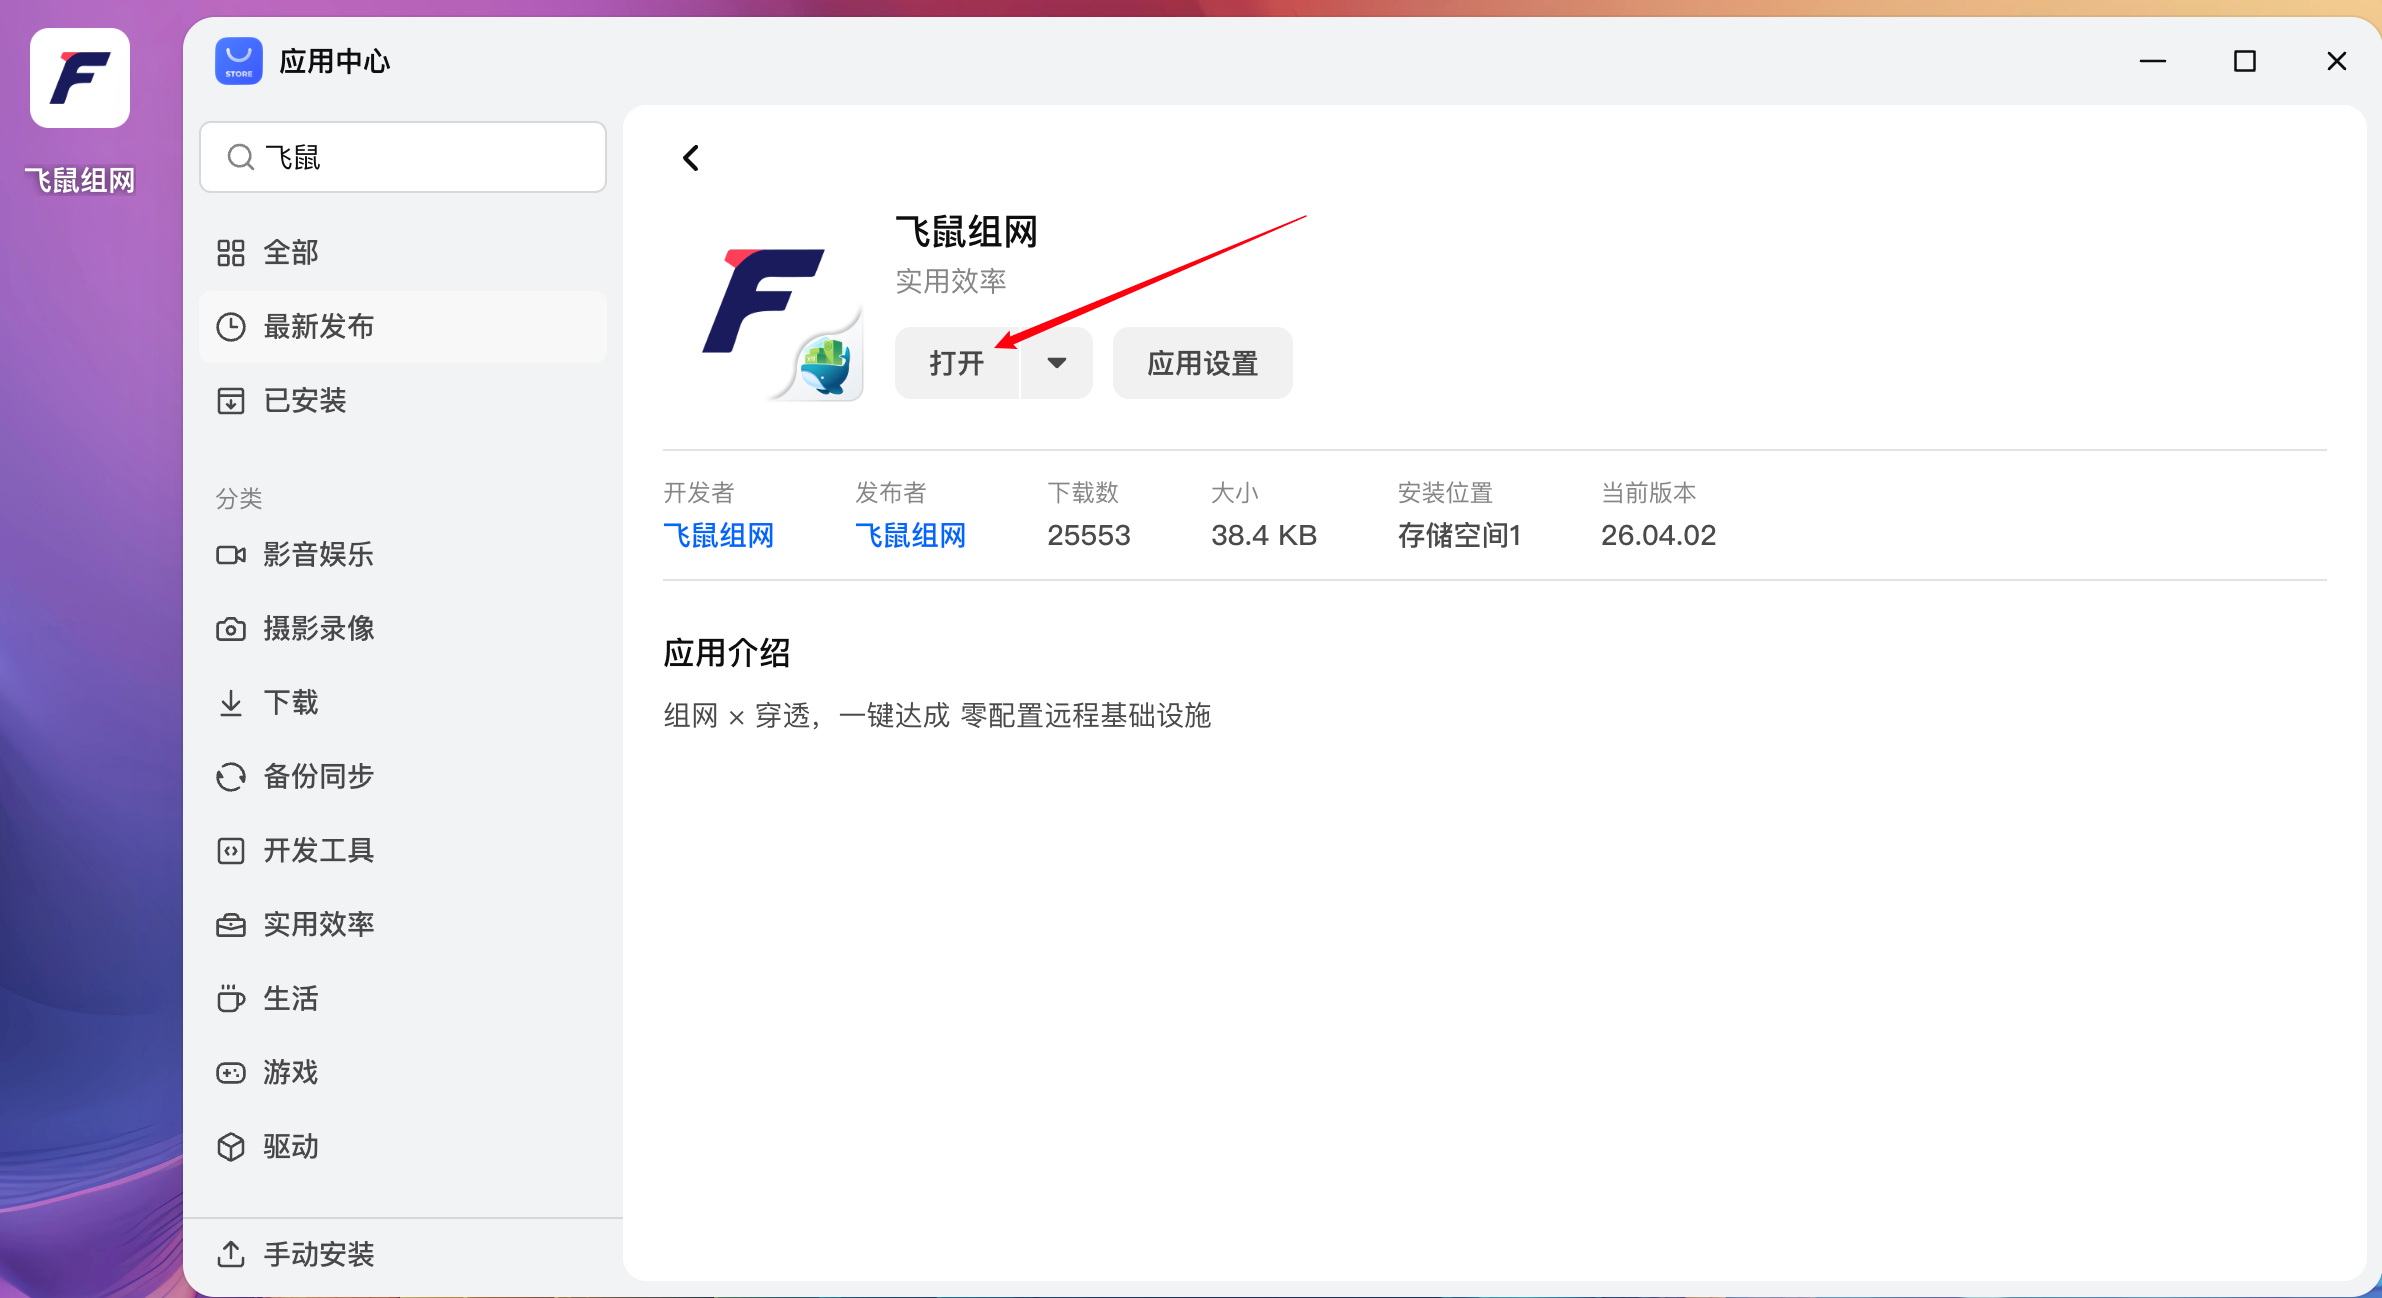Click the 打开 button
The width and height of the screenshot is (2382, 1298).
click(957, 363)
